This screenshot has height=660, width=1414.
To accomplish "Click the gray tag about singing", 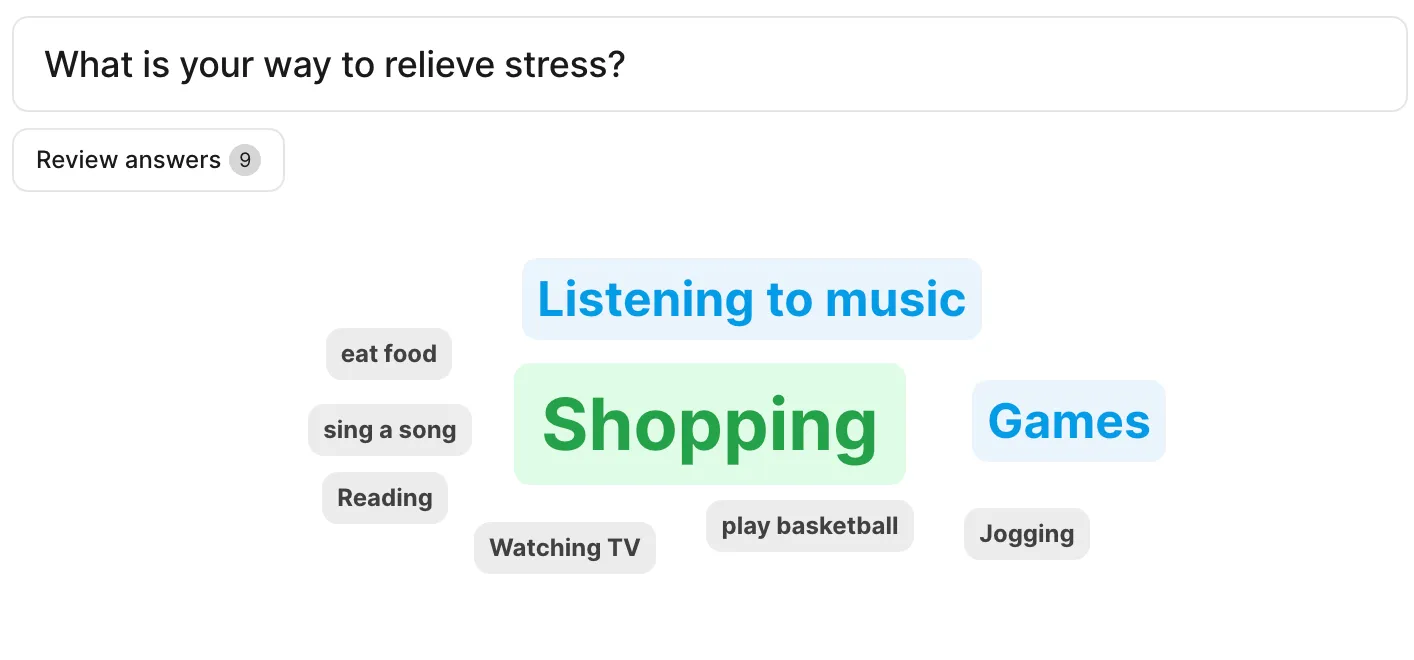I will tap(389, 430).
